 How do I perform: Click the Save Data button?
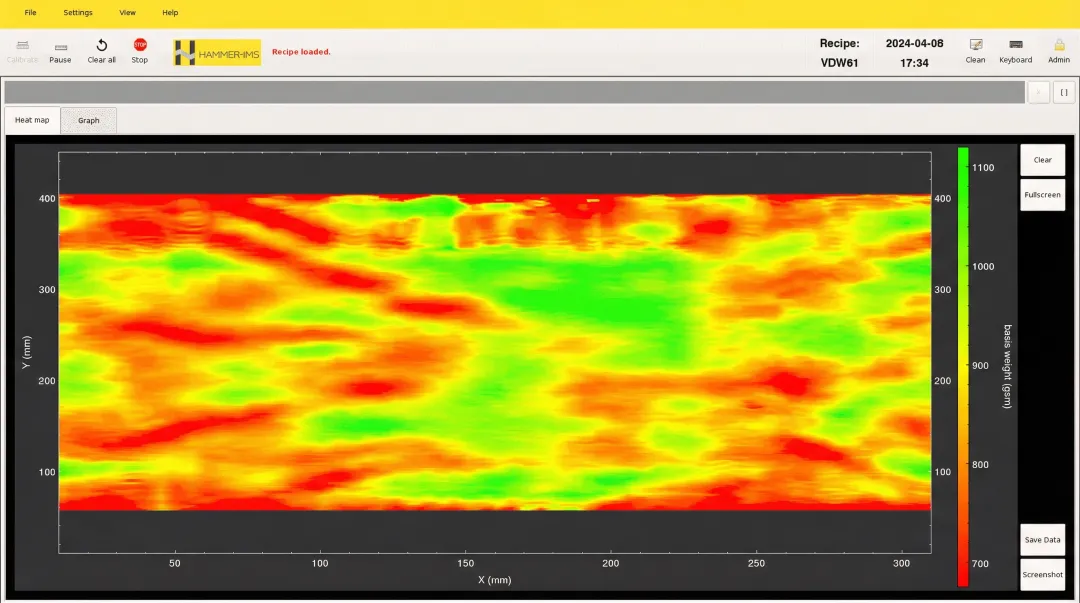(x=1042, y=540)
